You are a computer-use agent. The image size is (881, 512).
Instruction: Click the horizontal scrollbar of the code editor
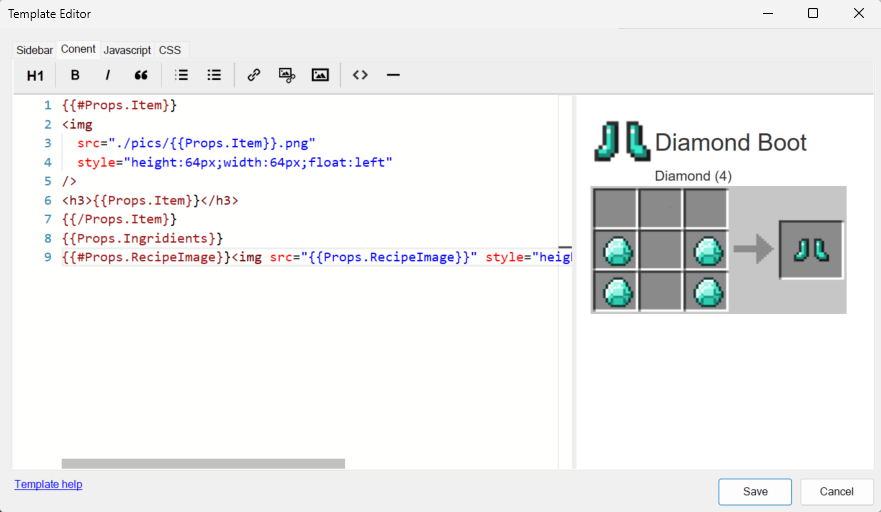(203, 464)
